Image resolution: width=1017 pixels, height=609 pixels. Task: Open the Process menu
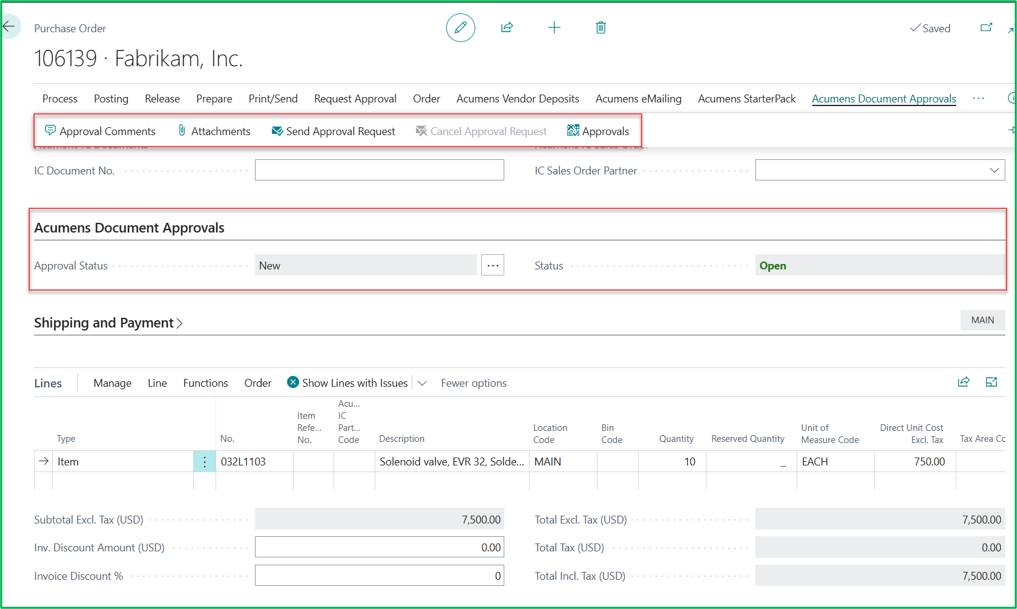[60, 99]
